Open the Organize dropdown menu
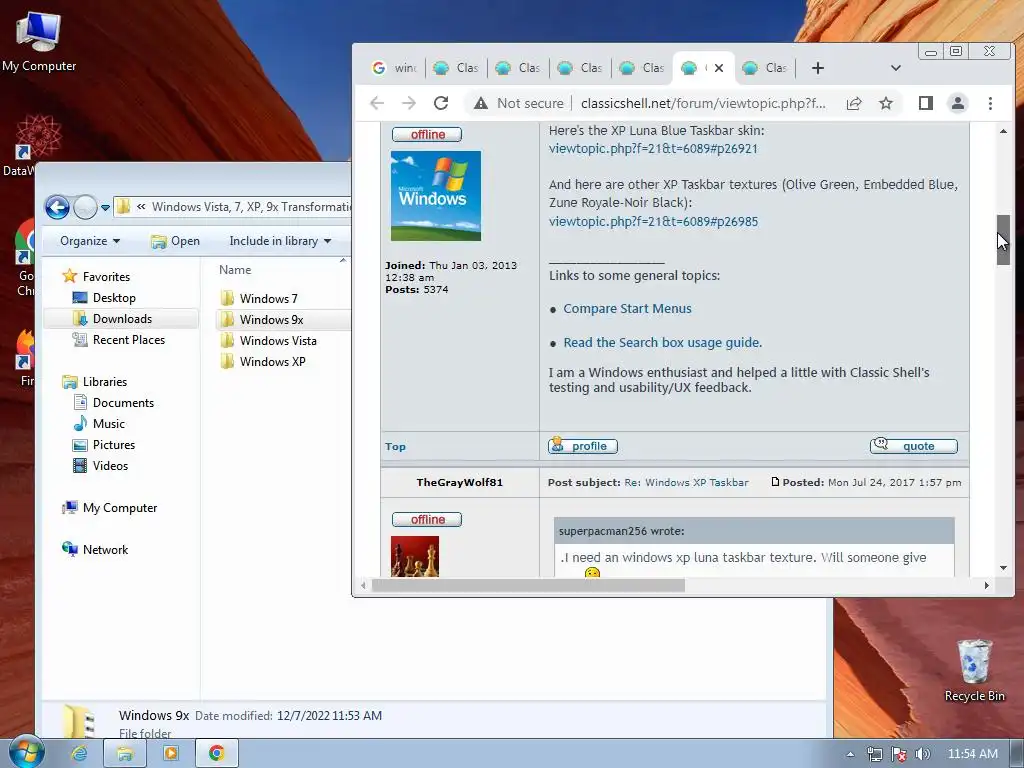Screen dimensions: 1024x768 click(x=90, y=241)
